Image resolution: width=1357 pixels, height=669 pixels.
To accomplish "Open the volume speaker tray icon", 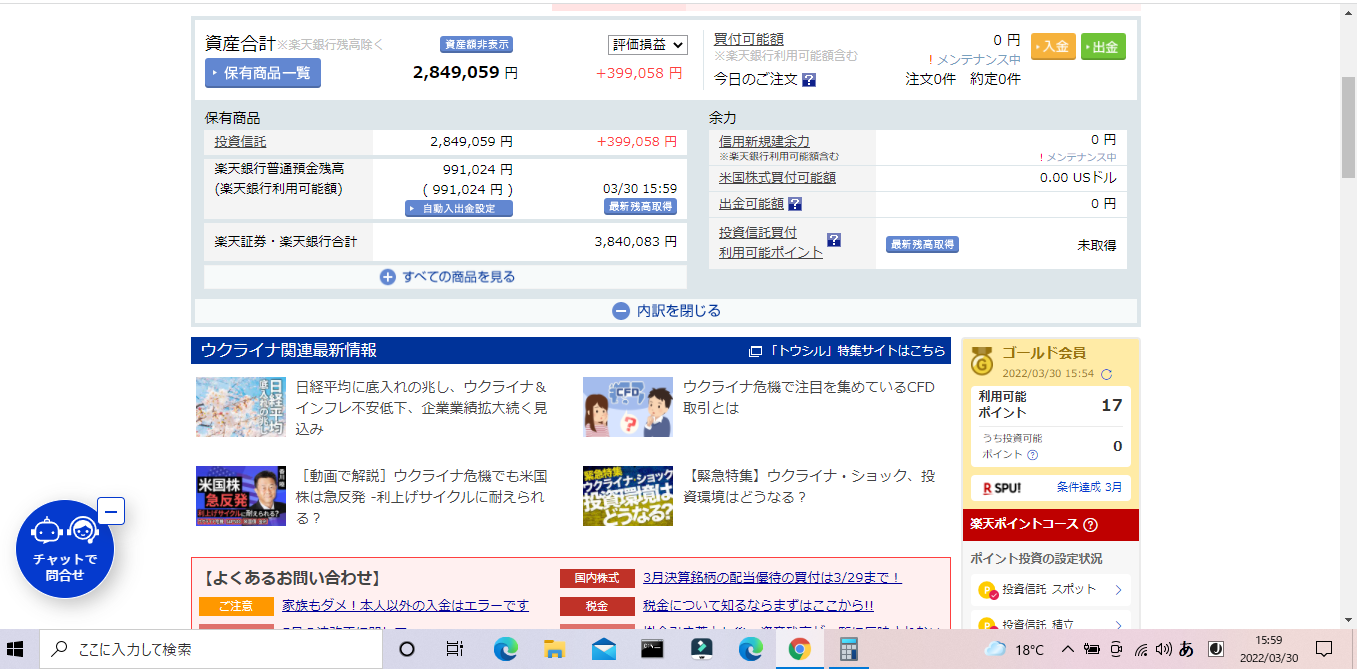I will click(x=1163, y=649).
